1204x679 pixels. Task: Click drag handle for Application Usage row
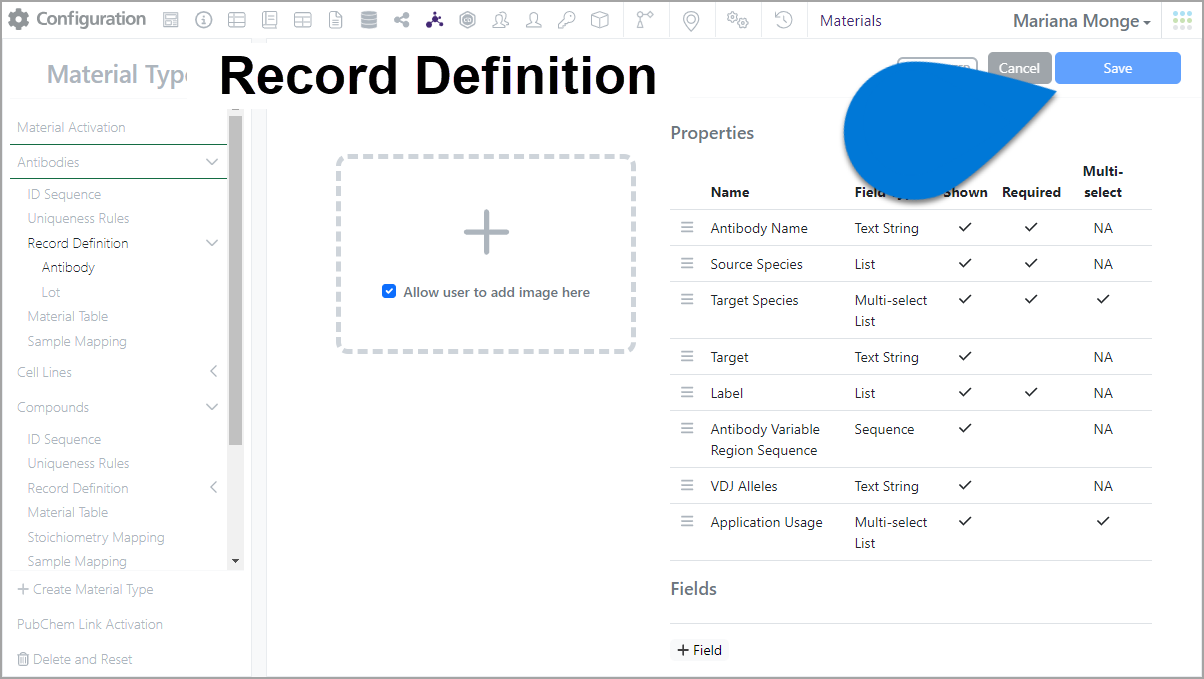(x=687, y=521)
